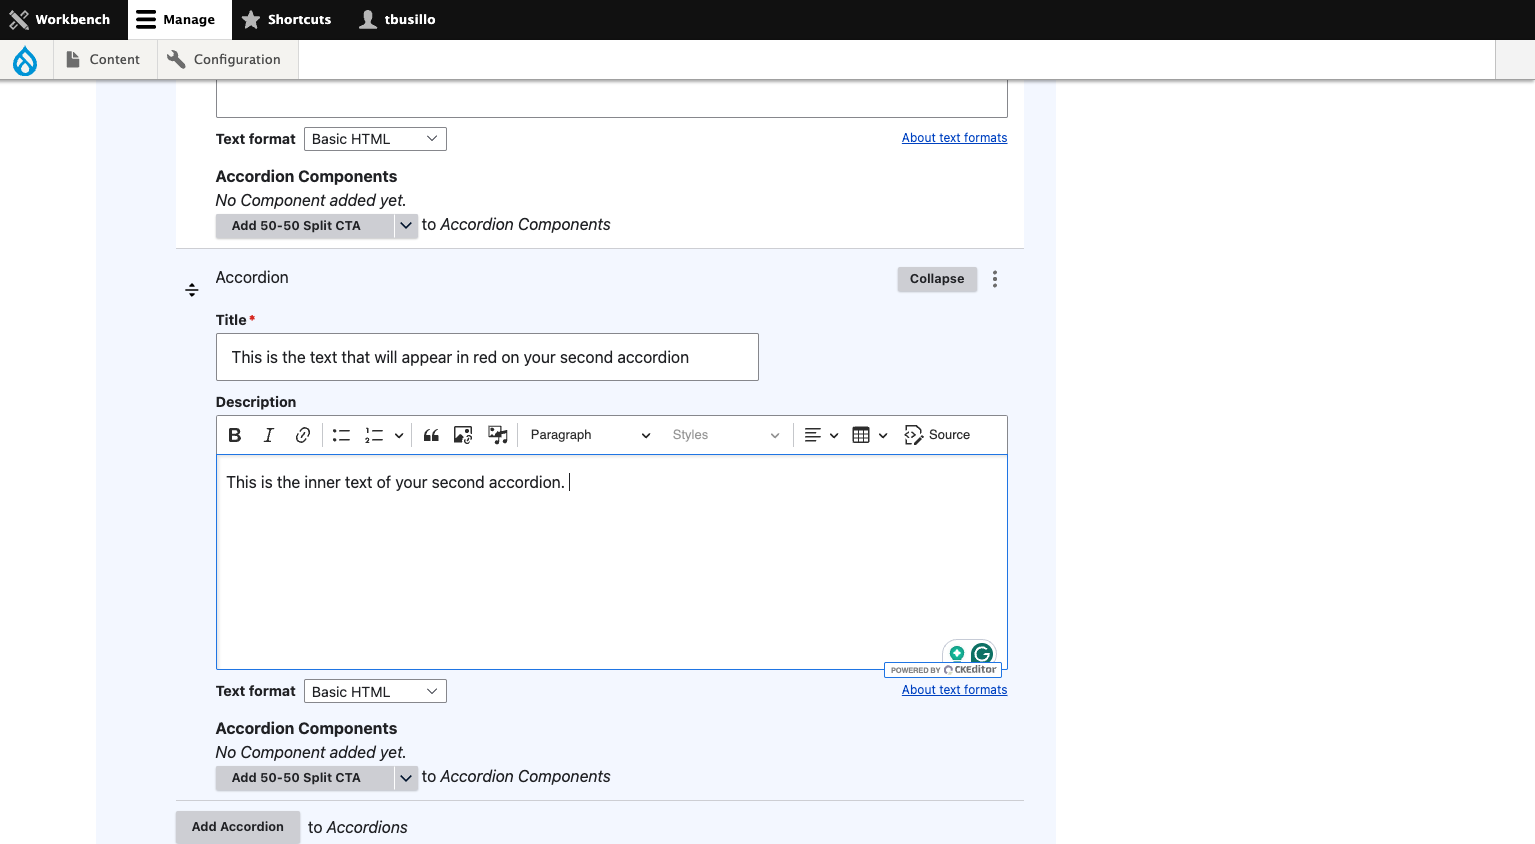The width and height of the screenshot is (1535, 844).
Task: Change the first accordion's Text format dropdown
Action: [375, 139]
